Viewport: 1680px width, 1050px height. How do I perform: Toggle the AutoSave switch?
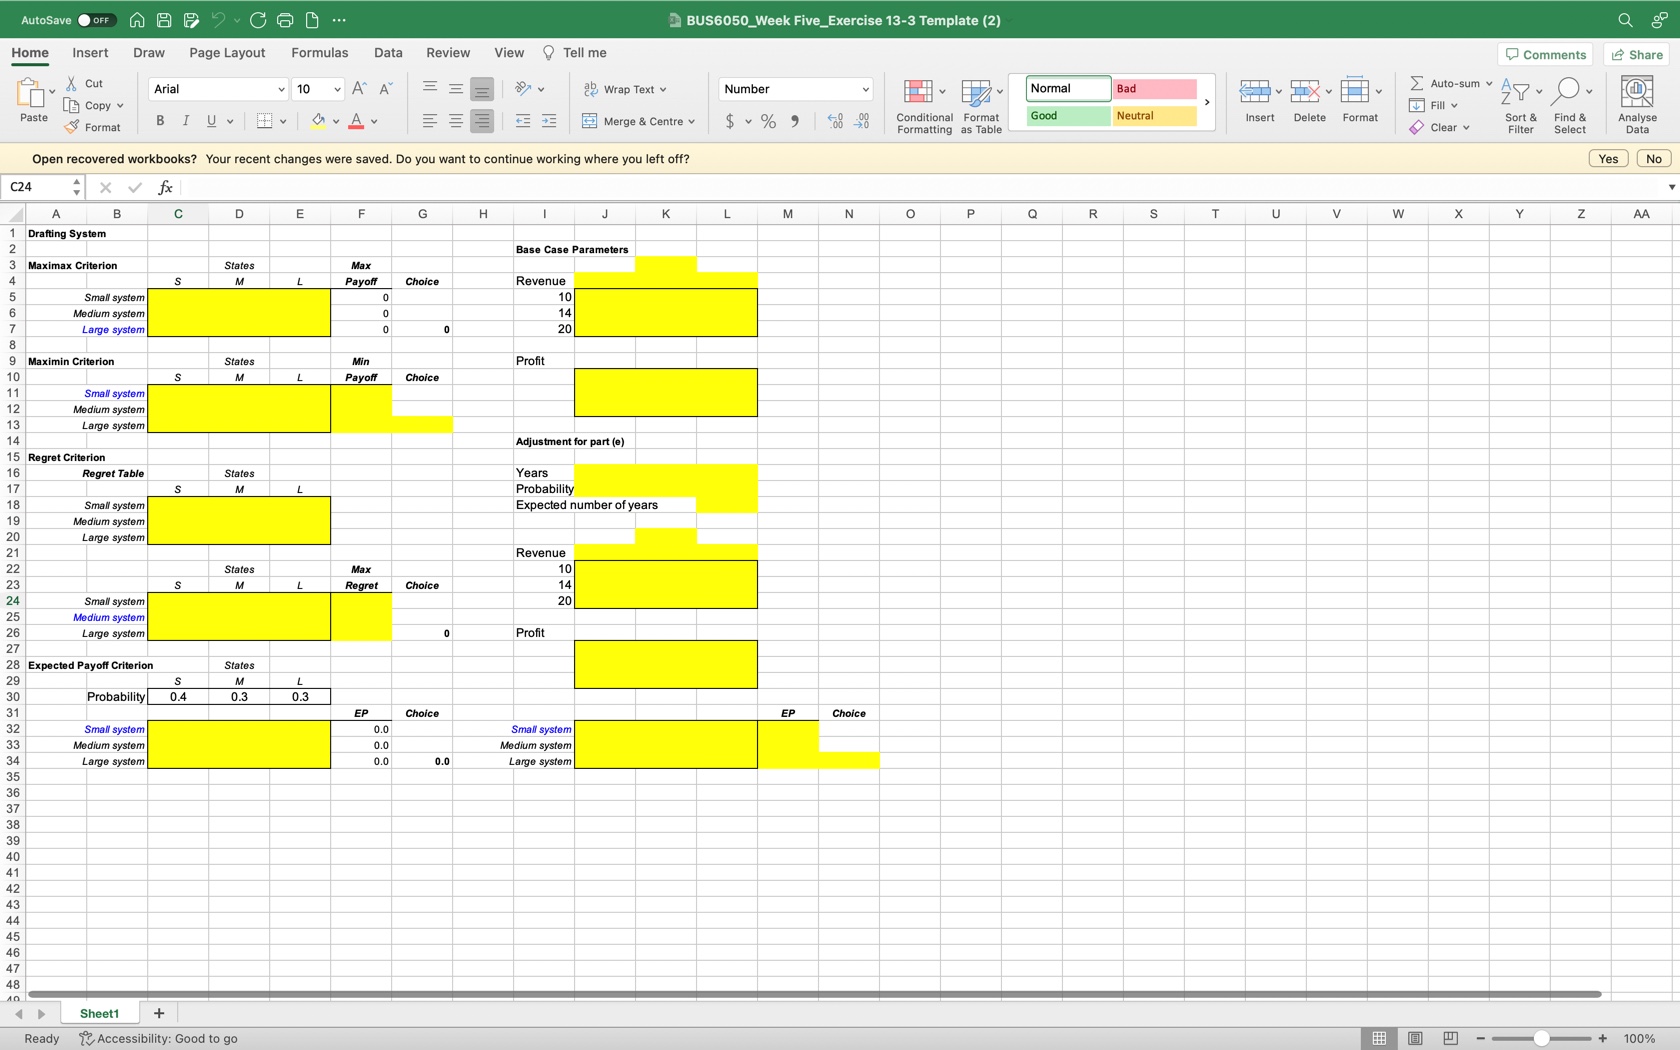coord(96,20)
